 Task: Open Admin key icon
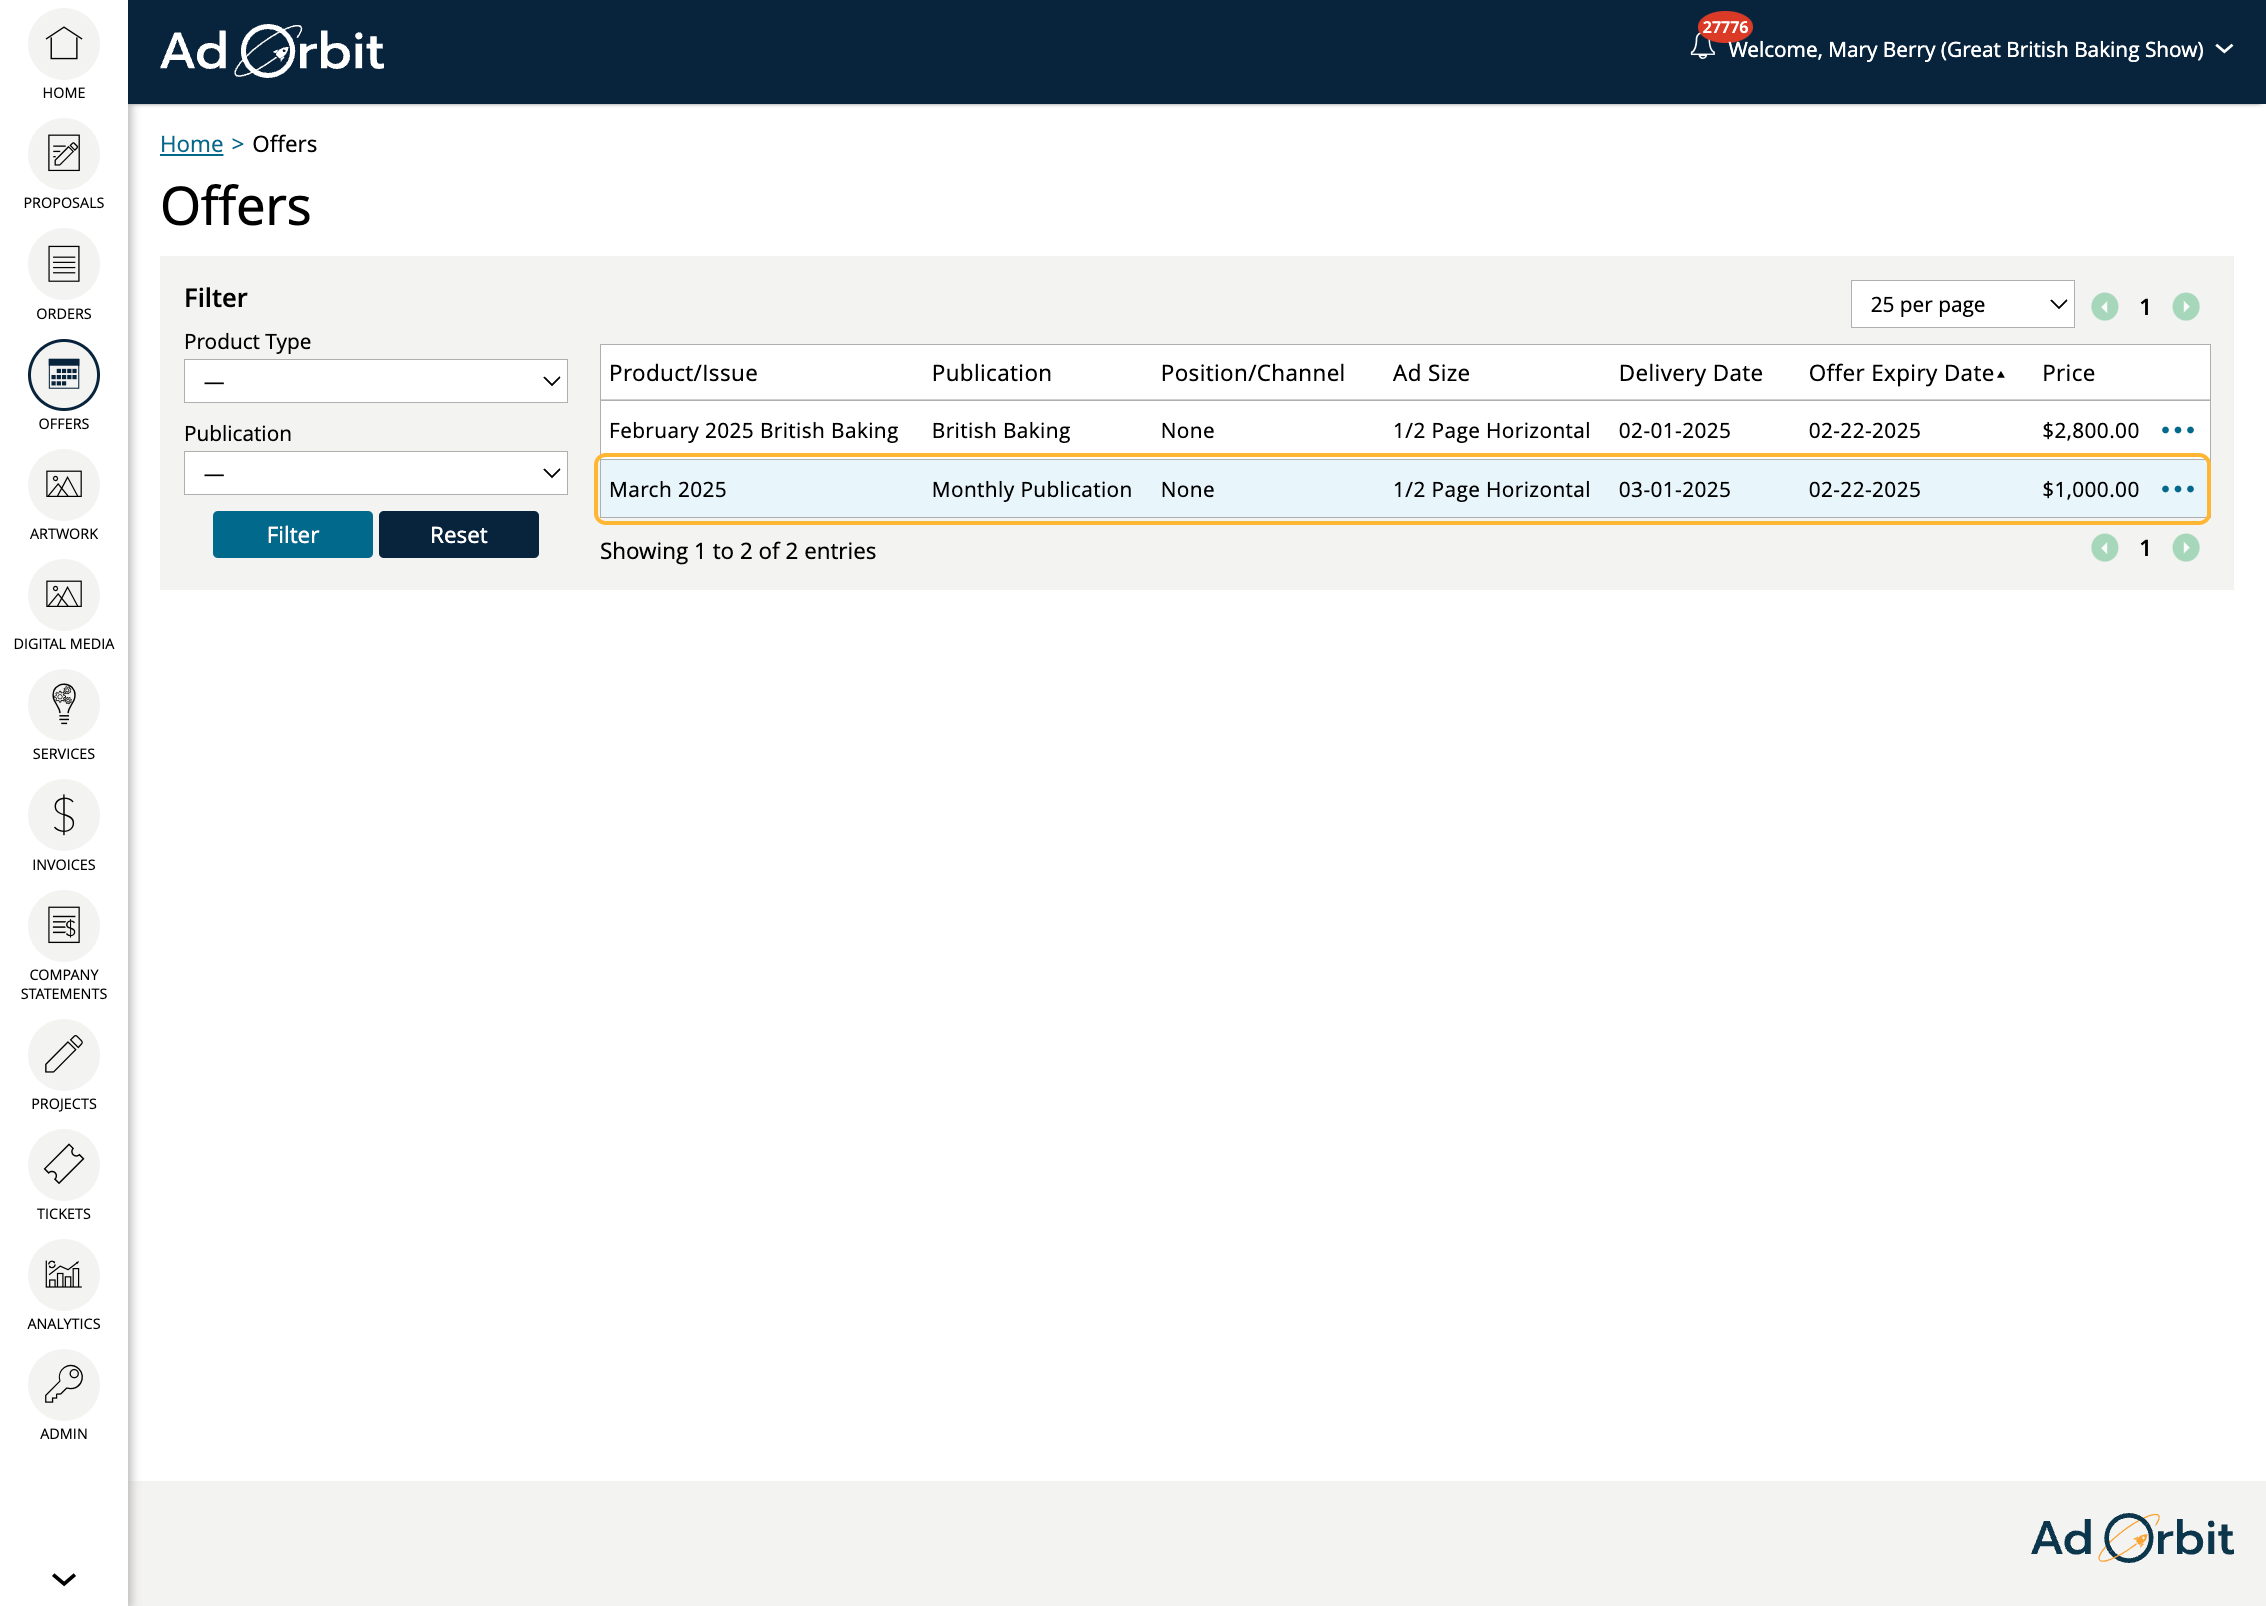point(63,1385)
